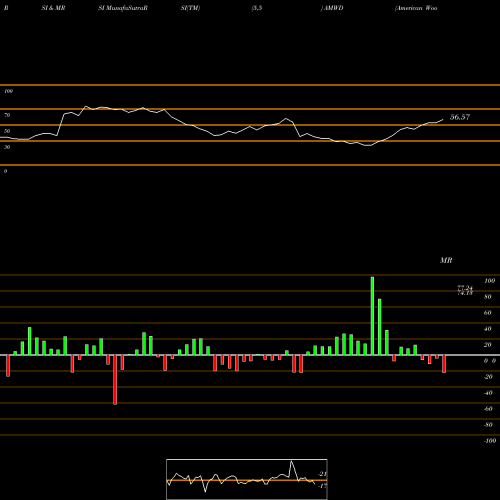Image resolution: width=500 pixels, height=500 pixels.
Task: Click the deepest red bar in MR histogram
Action: pos(115,380)
